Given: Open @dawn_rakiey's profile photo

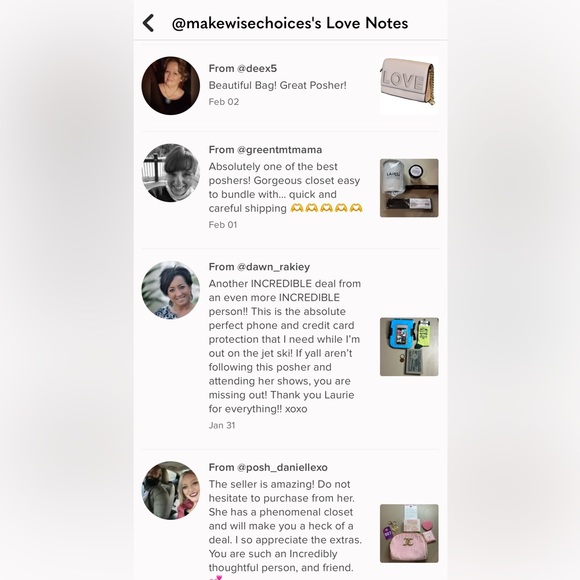Looking at the screenshot, I should tap(171, 290).
